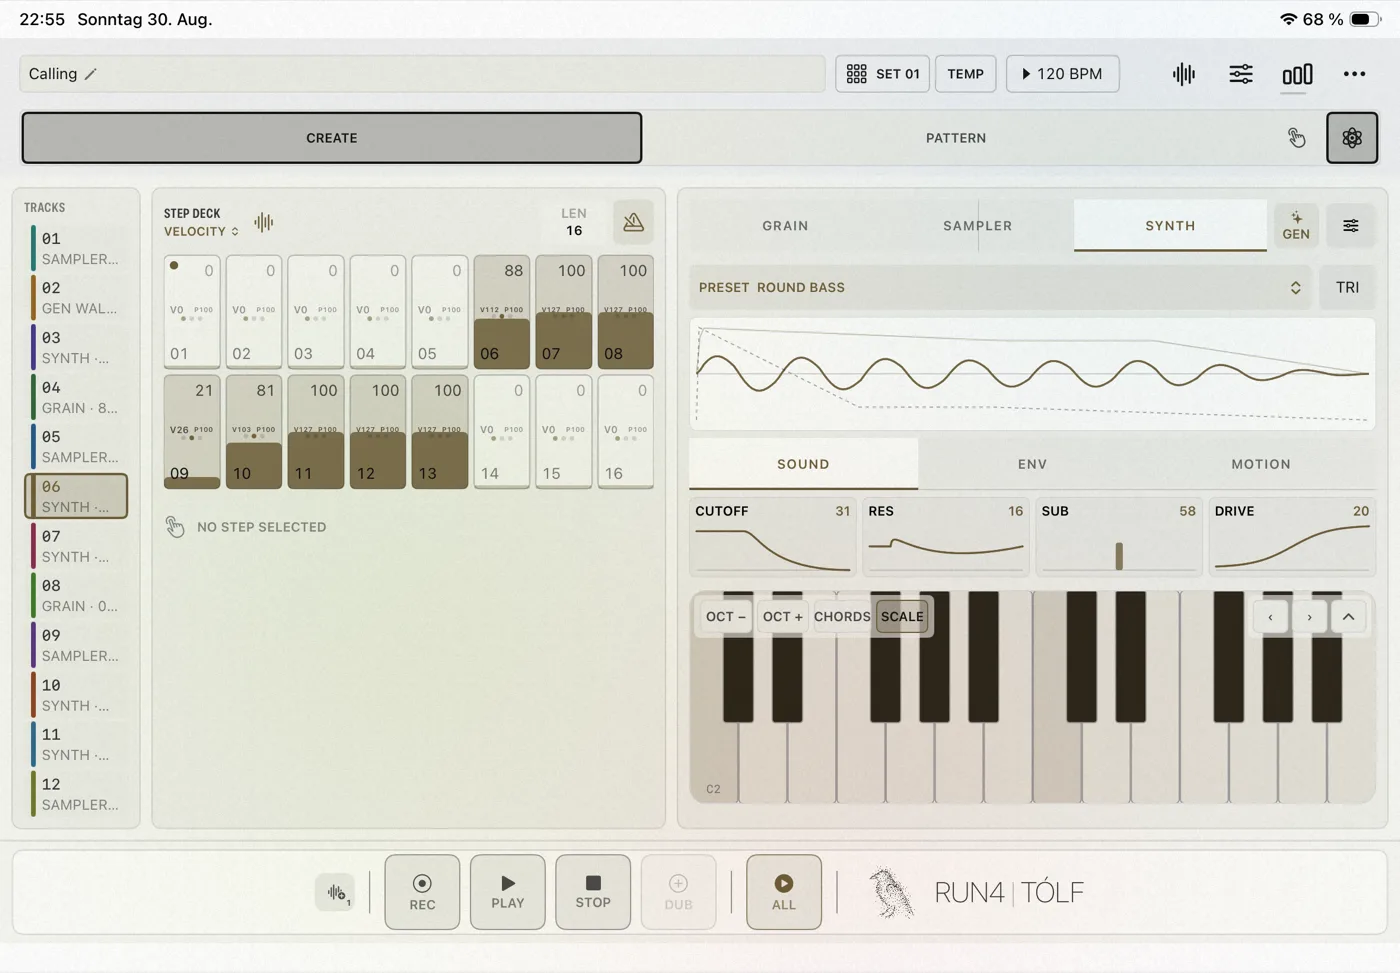Image resolution: width=1400 pixels, height=973 pixels.
Task: Open the VELOCITY mode selector
Action: (x=202, y=231)
